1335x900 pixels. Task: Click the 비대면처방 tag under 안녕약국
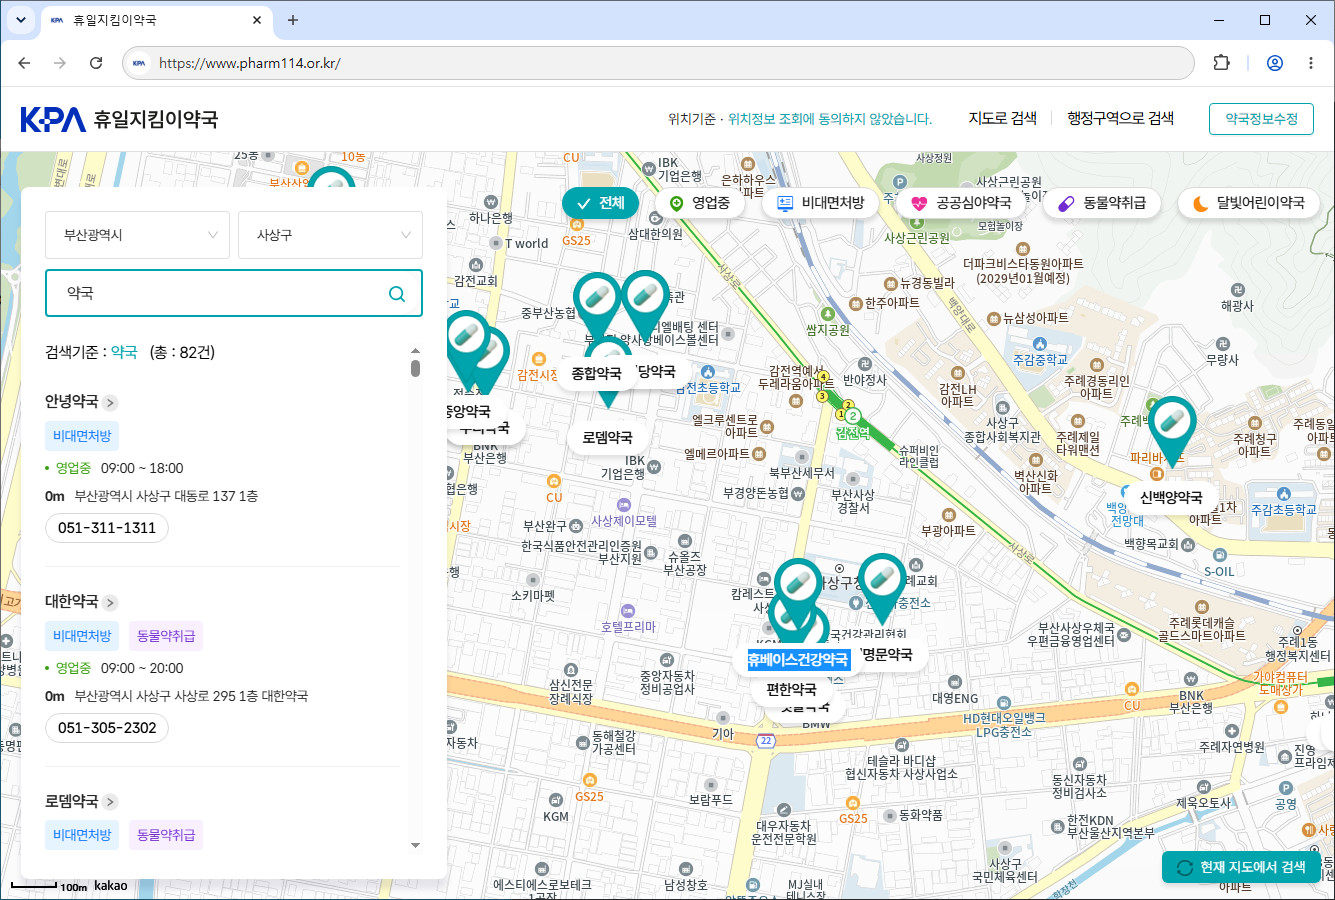coord(82,436)
